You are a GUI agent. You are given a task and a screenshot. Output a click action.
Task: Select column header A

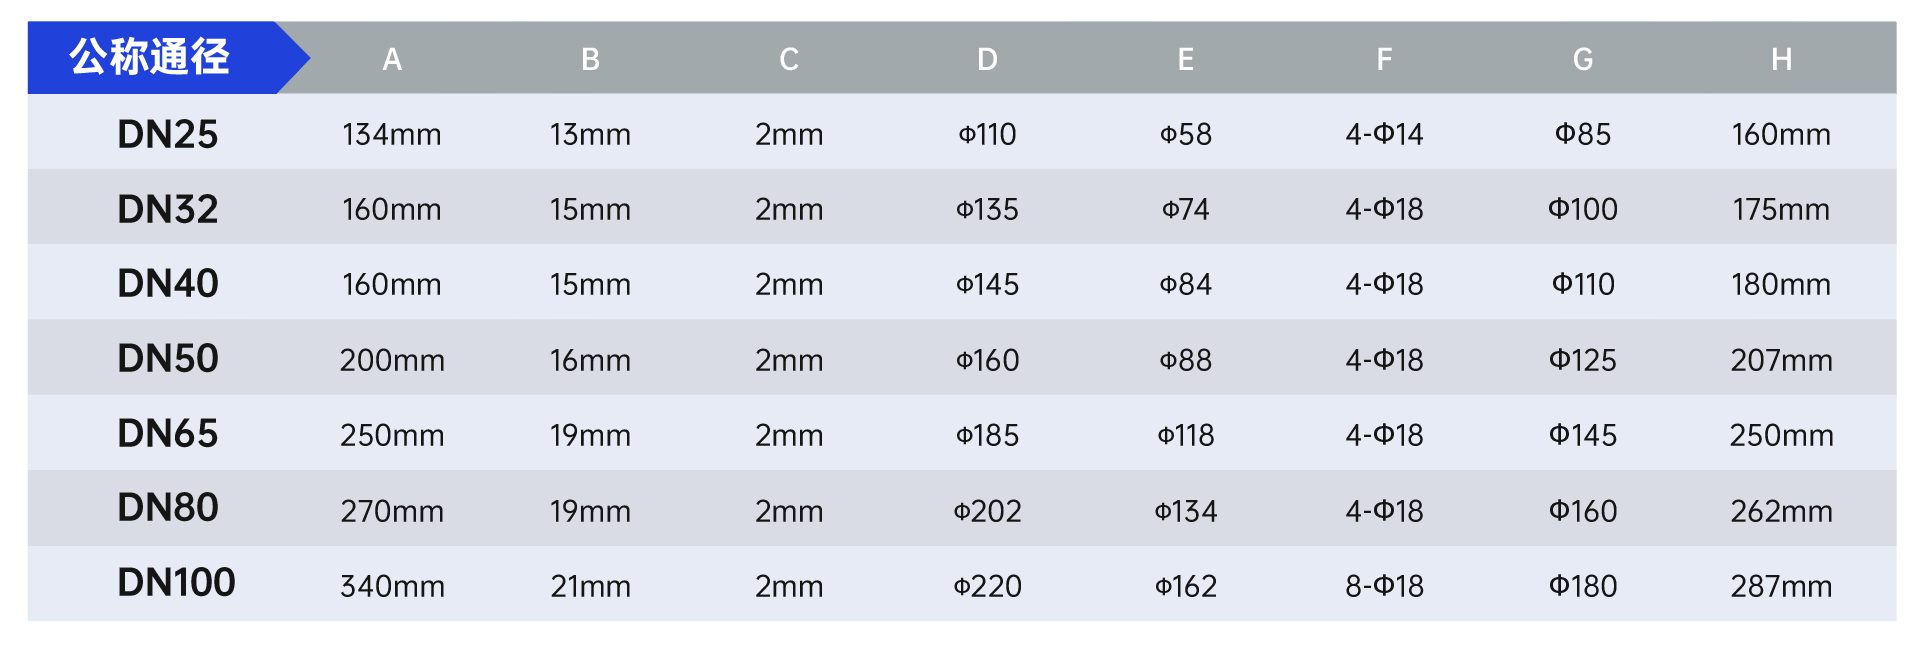tap(392, 60)
